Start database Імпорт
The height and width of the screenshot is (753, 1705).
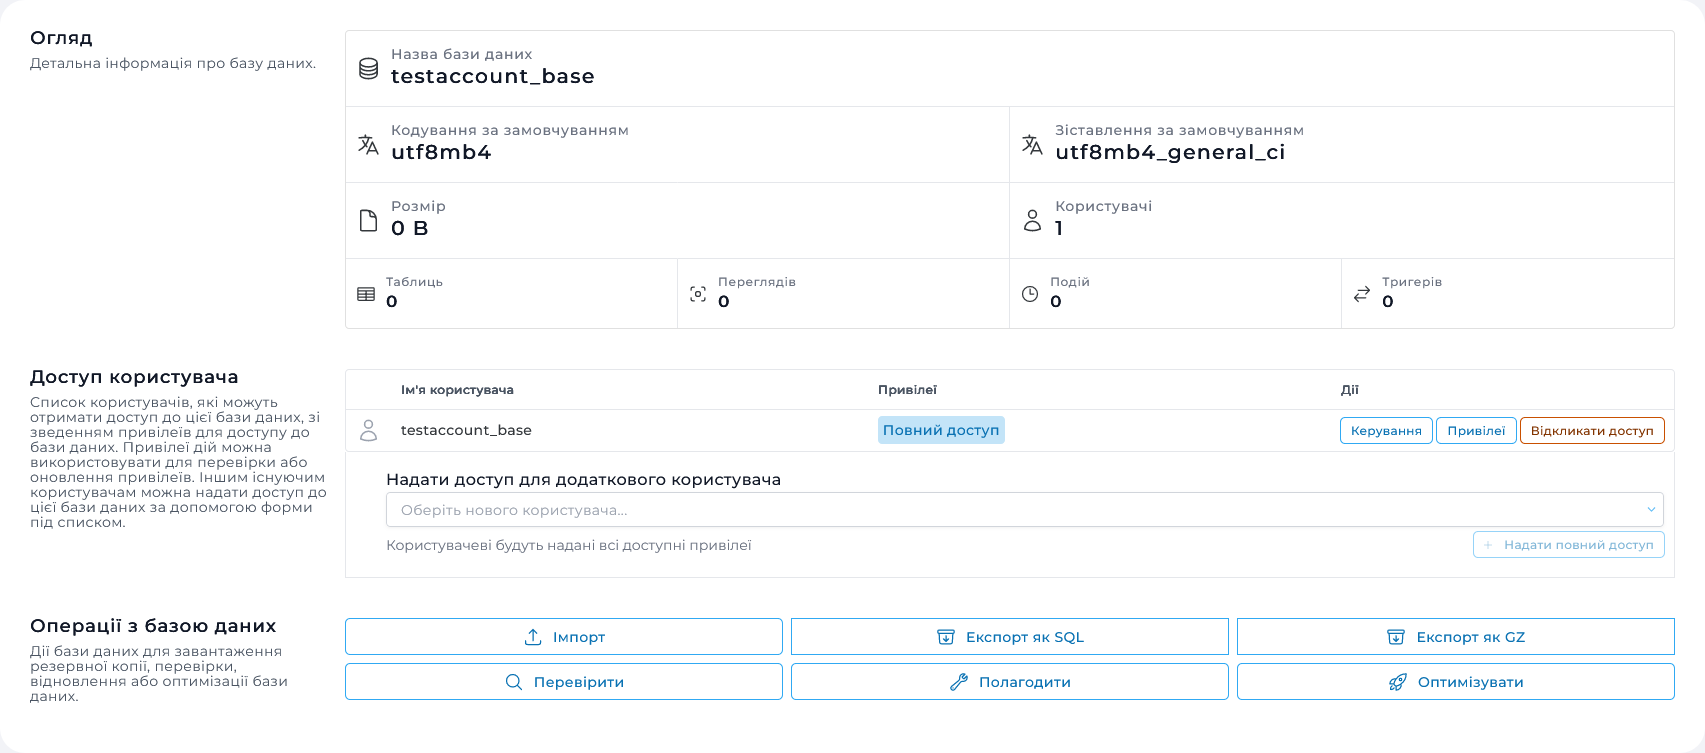point(564,637)
